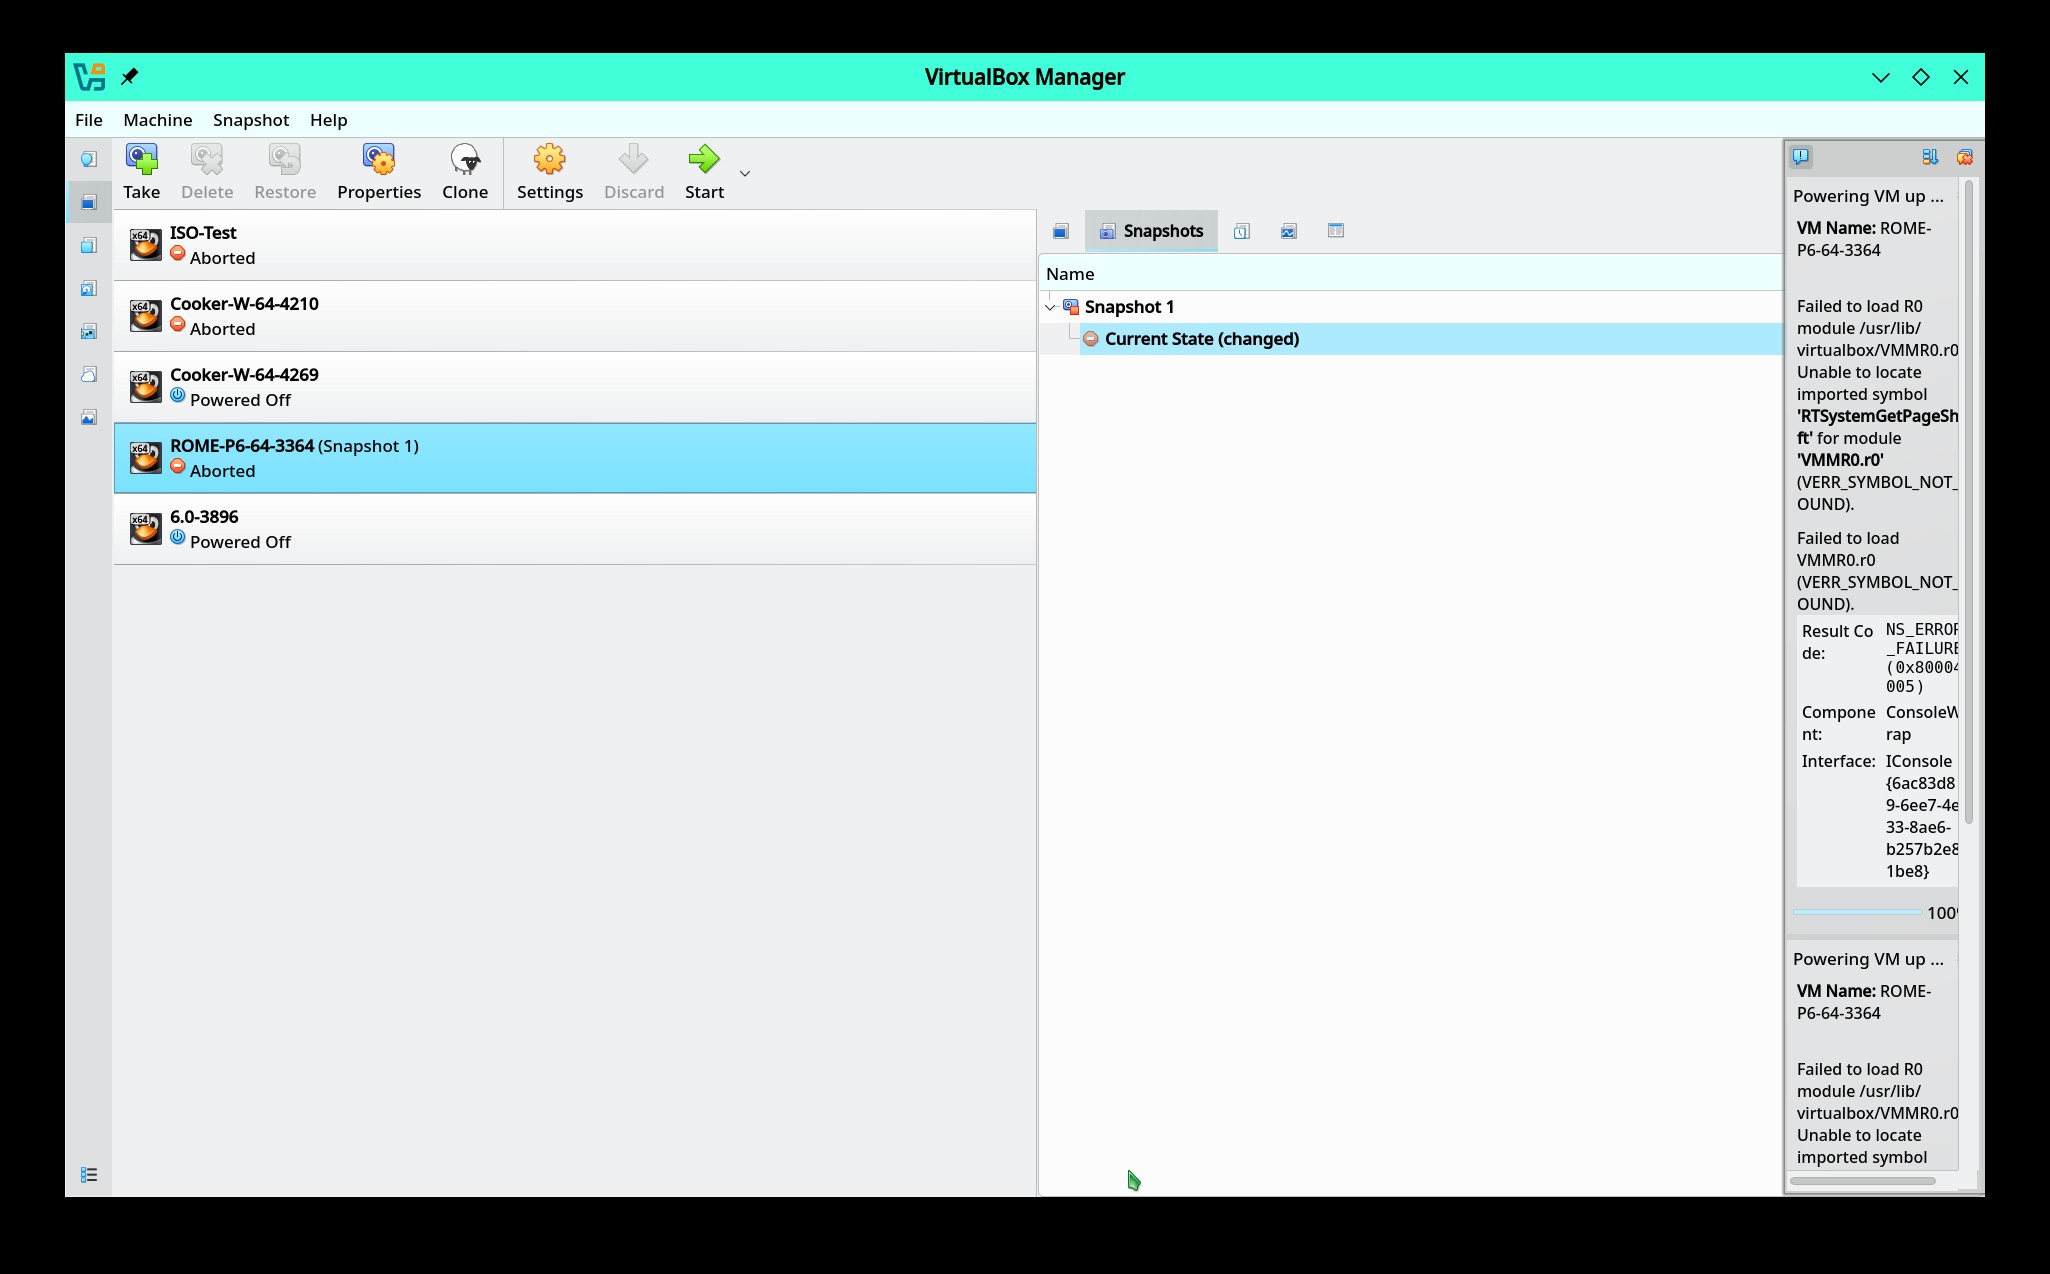Screen dimensions: 2050x1274
Task: Select the Snapshots tab
Action: (x=1151, y=231)
